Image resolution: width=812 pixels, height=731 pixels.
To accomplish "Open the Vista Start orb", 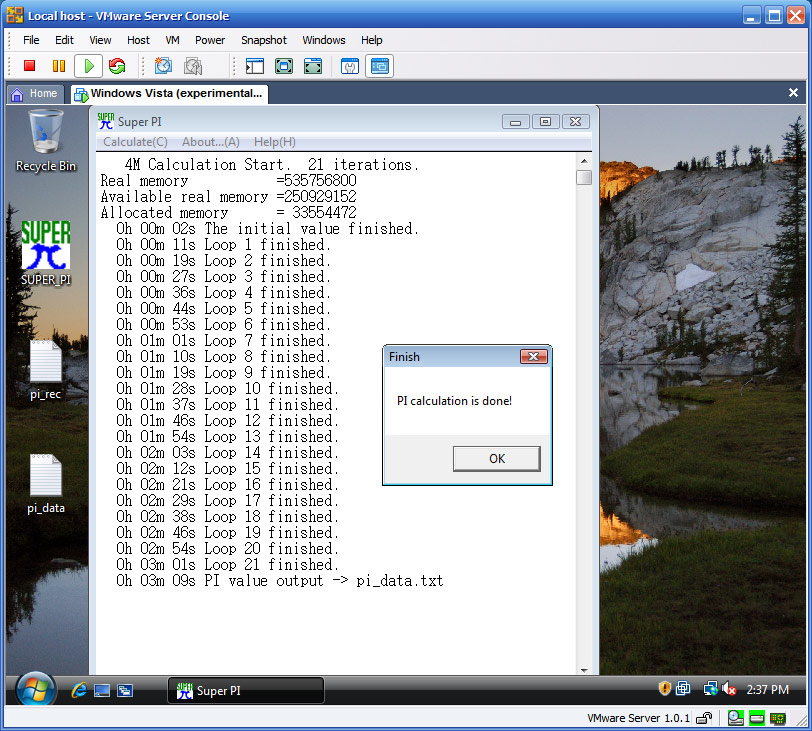I will pyautogui.click(x=35, y=690).
